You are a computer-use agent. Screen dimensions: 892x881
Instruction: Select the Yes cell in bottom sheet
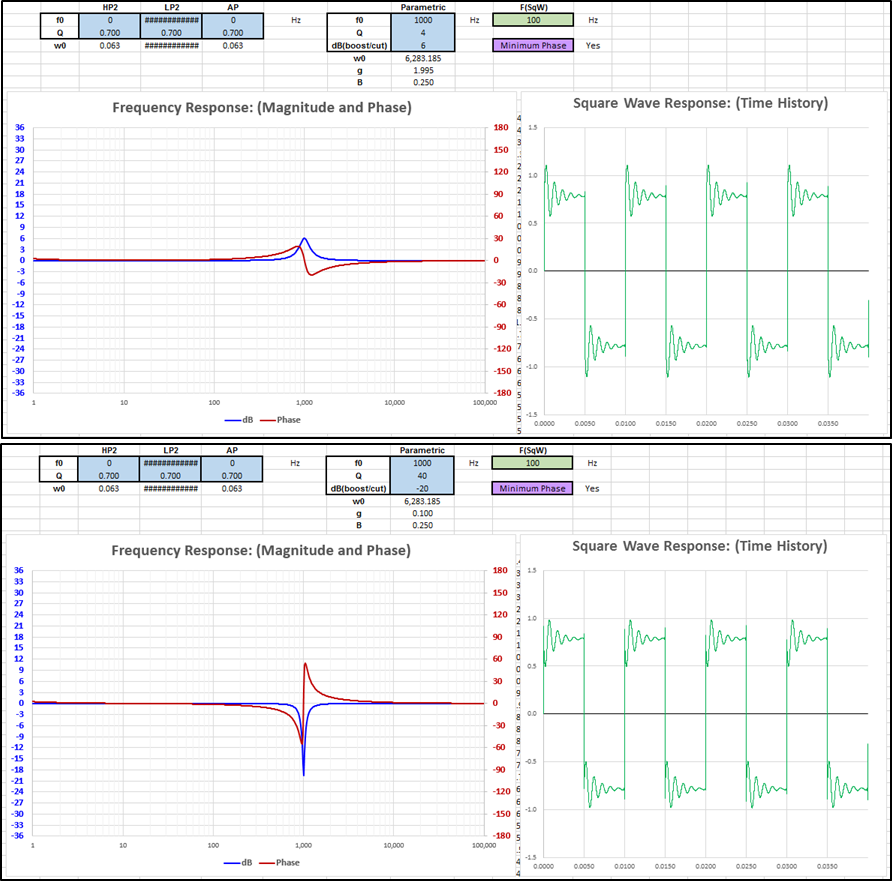pyautogui.click(x=592, y=489)
